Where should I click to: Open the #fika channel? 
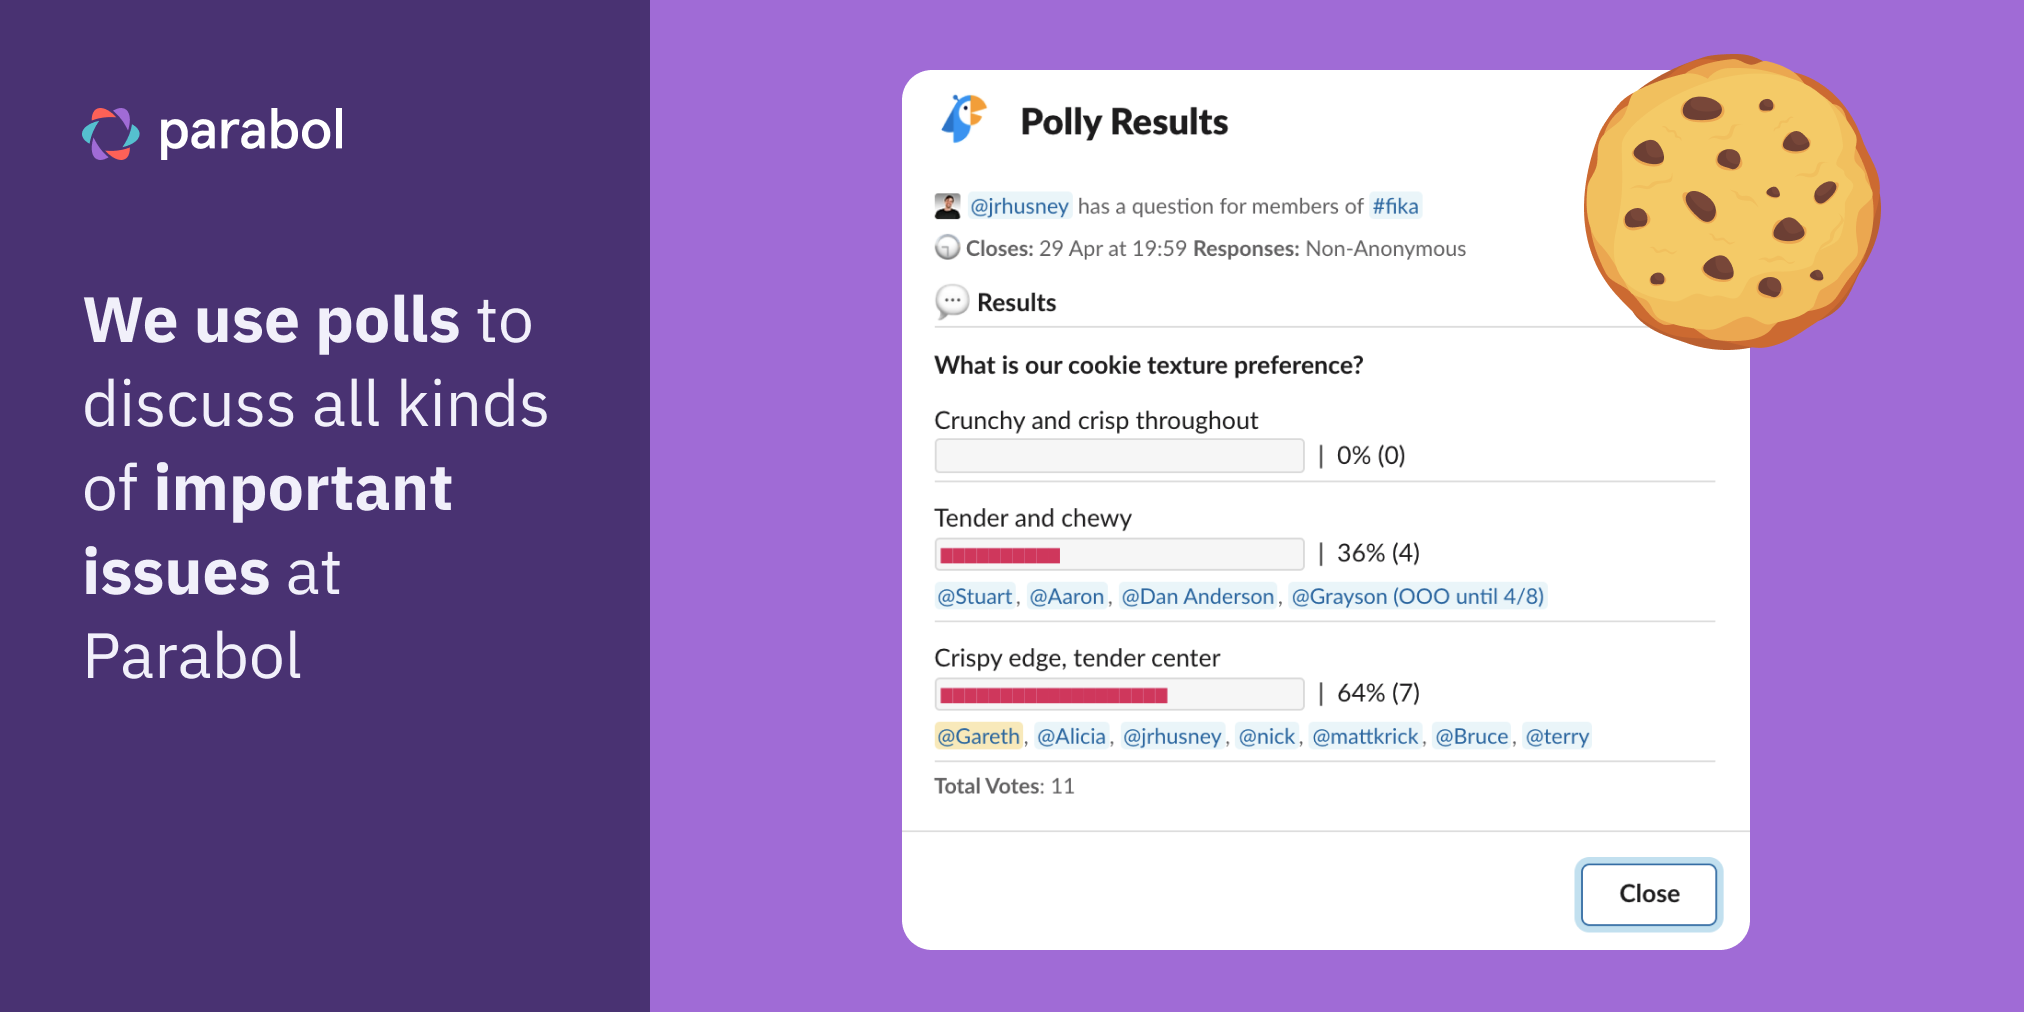[x=1394, y=206]
